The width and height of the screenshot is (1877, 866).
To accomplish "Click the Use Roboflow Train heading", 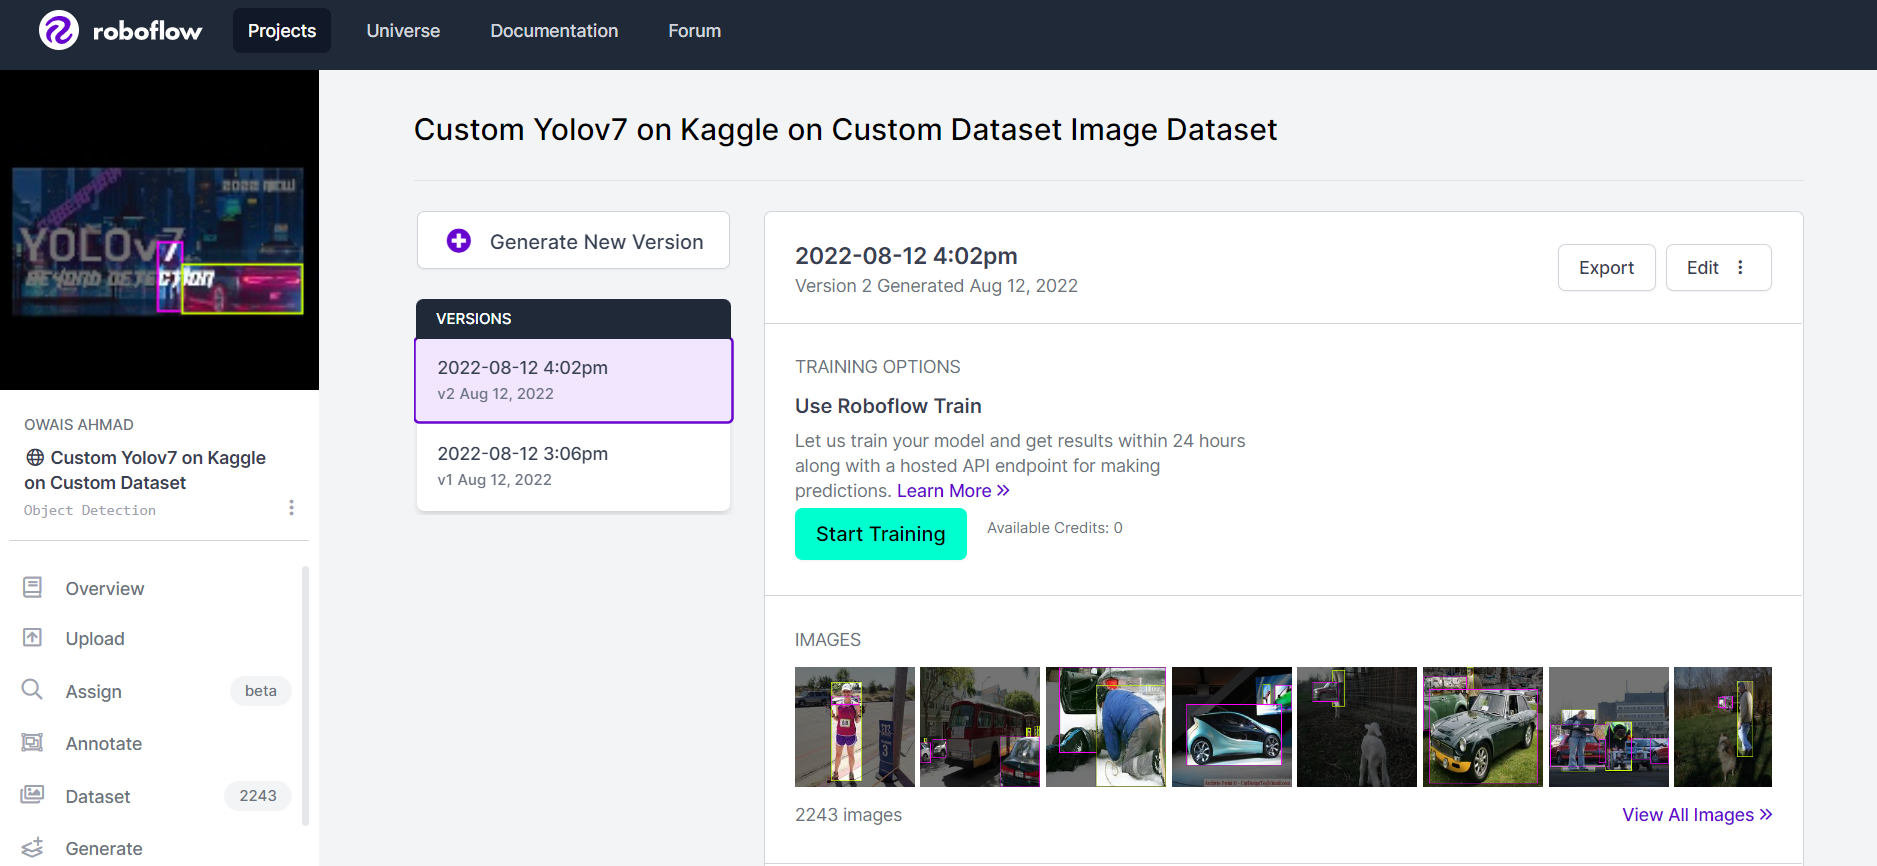I will pyautogui.click(x=888, y=406).
